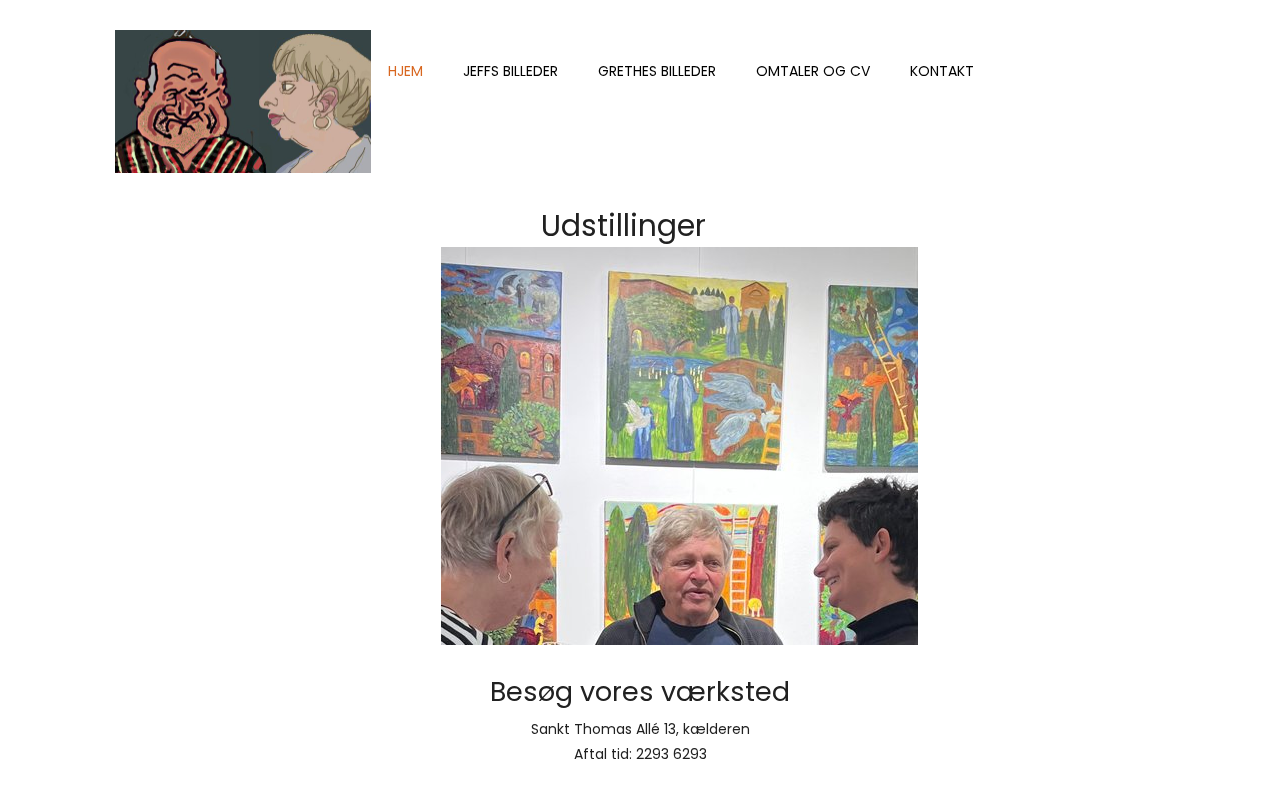Open the exhibition photo under Udstillinger

point(679,446)
